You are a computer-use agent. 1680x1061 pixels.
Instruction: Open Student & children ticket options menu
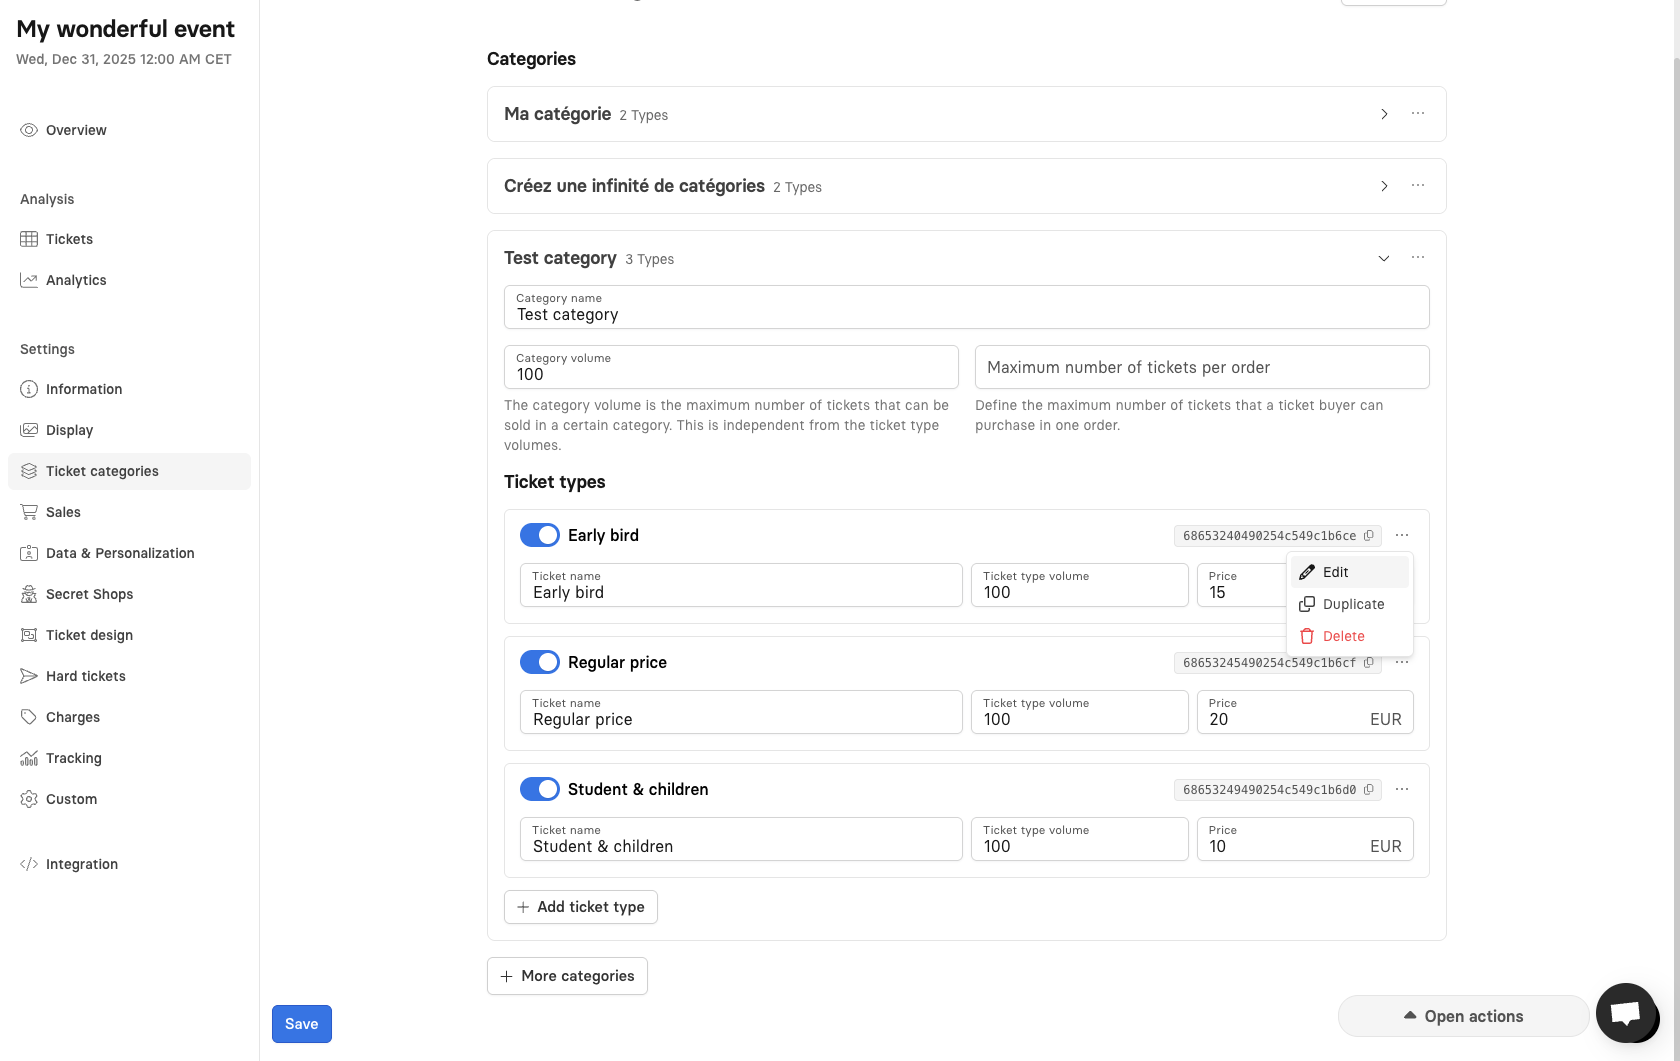[x=1402, y=790]
